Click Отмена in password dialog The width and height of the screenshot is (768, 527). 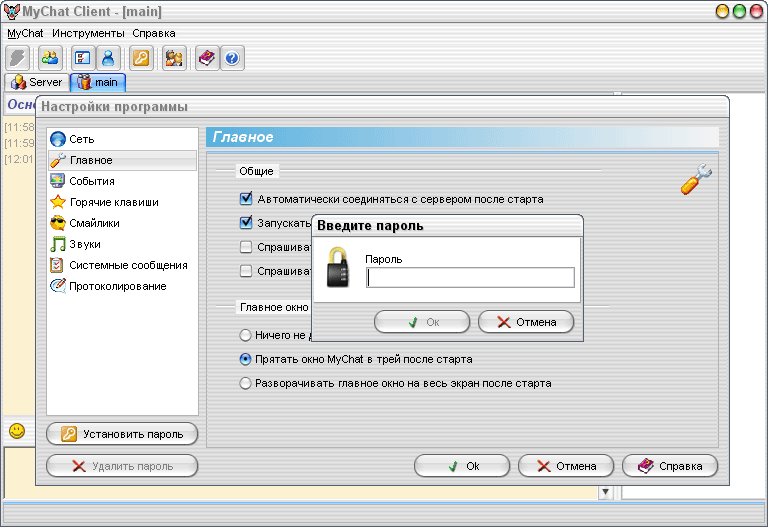tap(526, 322)
